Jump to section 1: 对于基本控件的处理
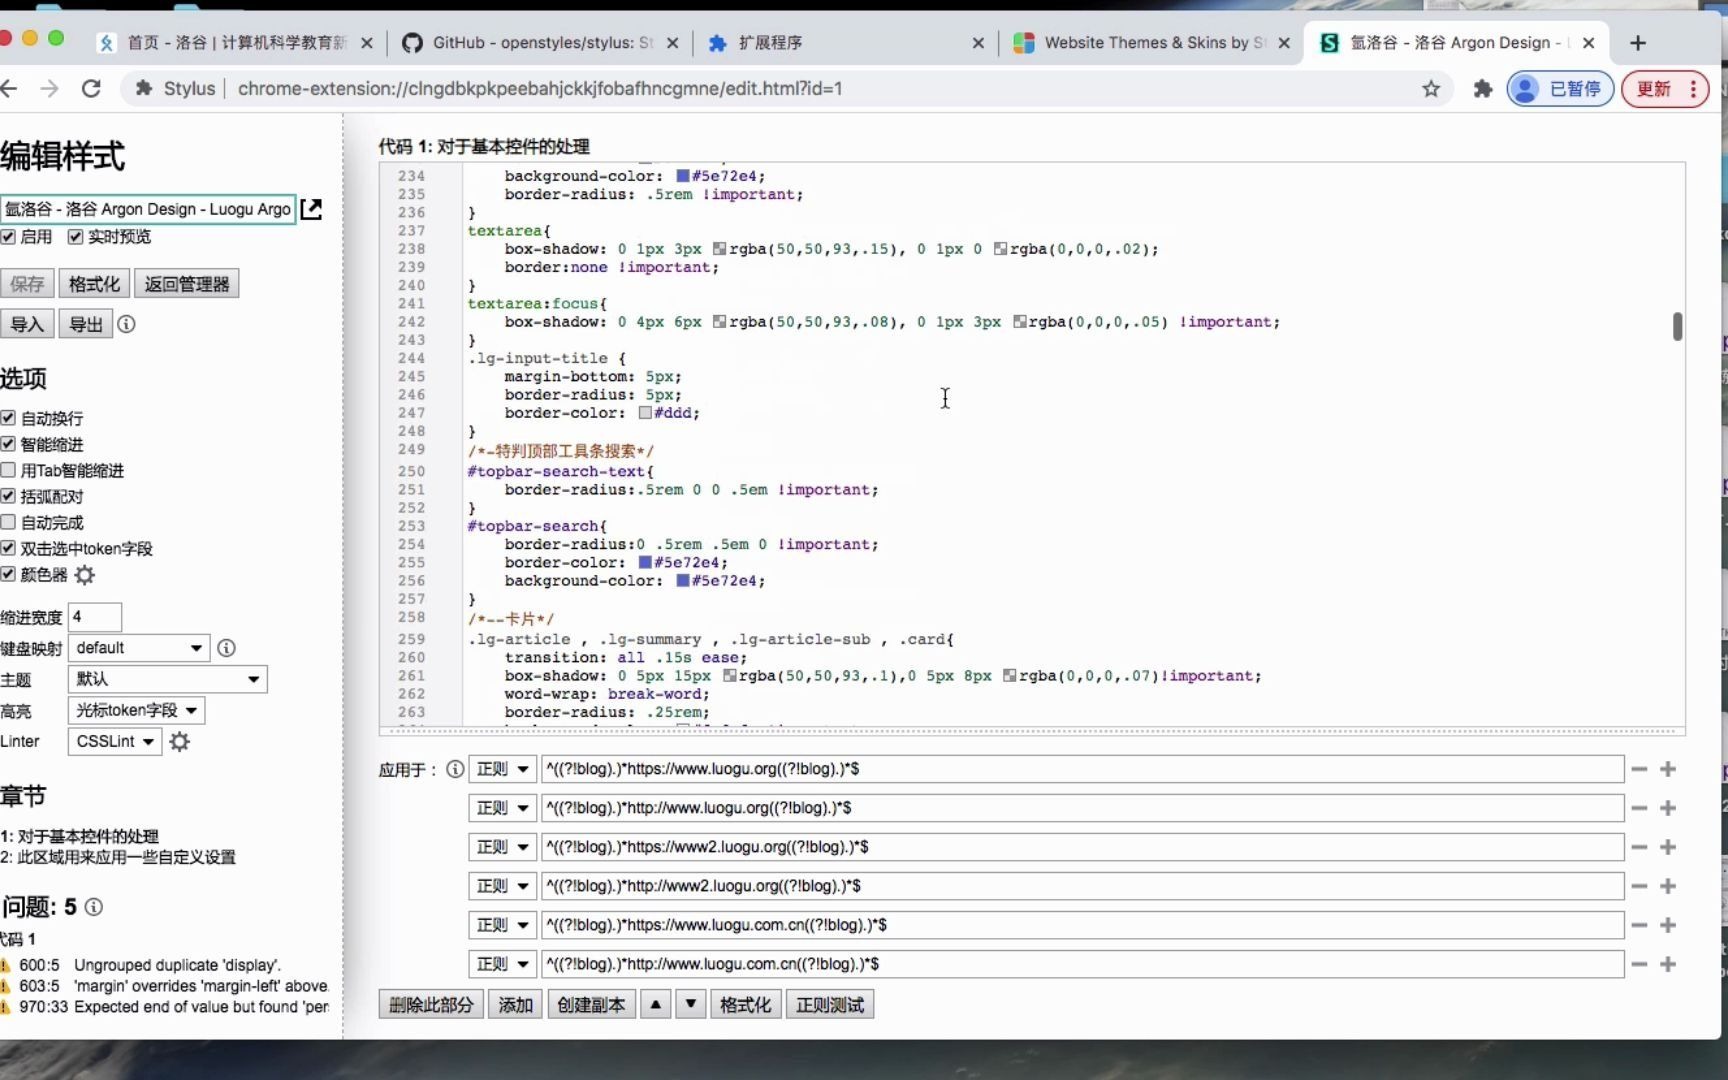This screenshot has height=1080, width=1728. (79, 836)
